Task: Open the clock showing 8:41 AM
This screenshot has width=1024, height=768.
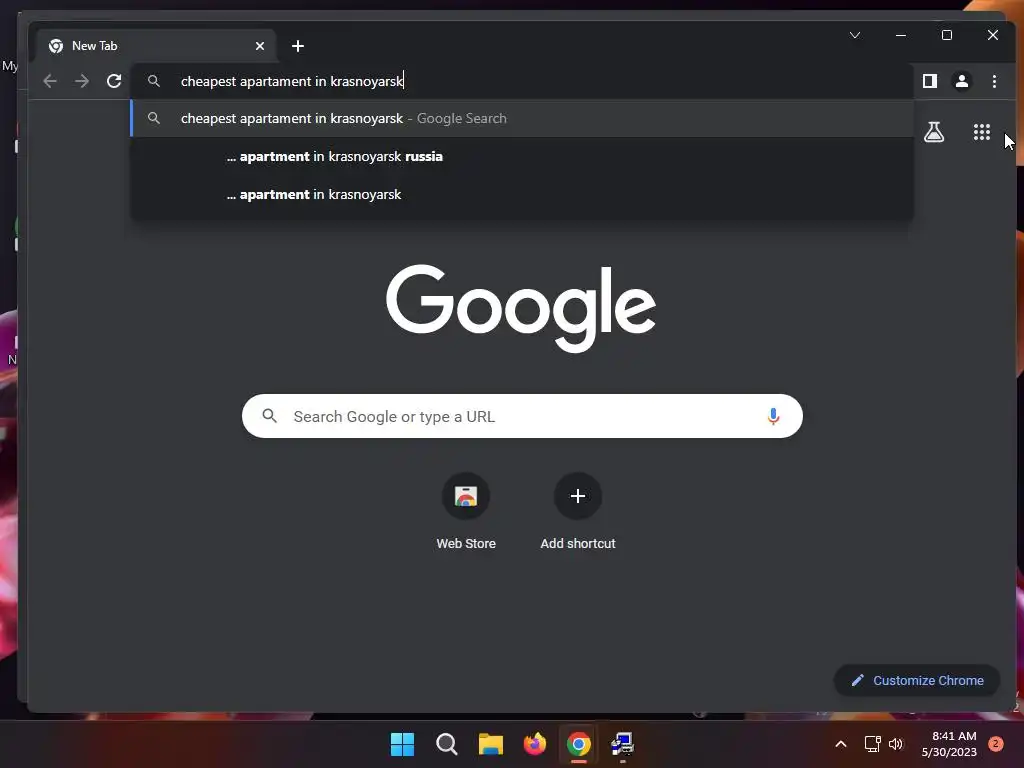Action: tap(949, 744)
